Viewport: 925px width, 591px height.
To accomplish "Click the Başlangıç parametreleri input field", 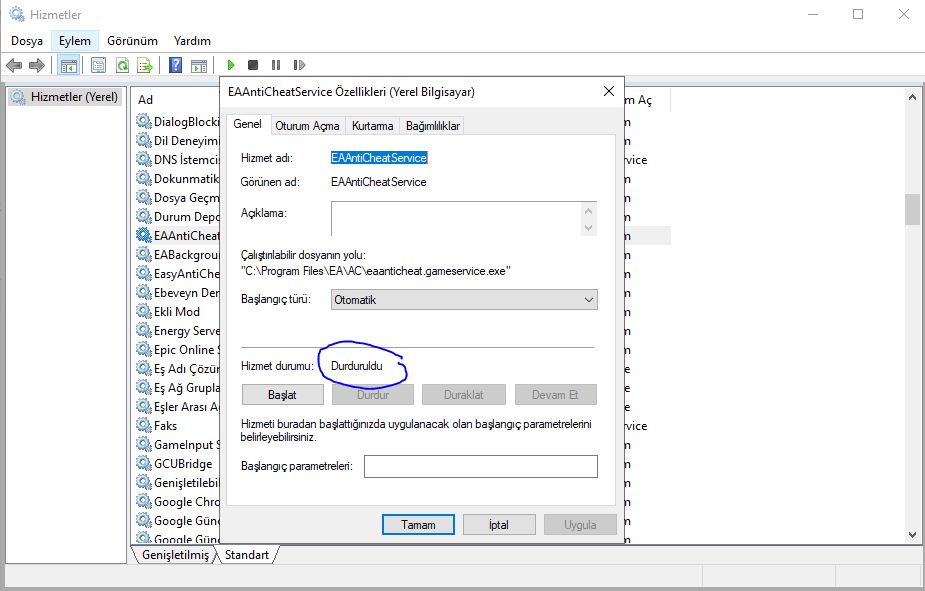I will 481,466.
